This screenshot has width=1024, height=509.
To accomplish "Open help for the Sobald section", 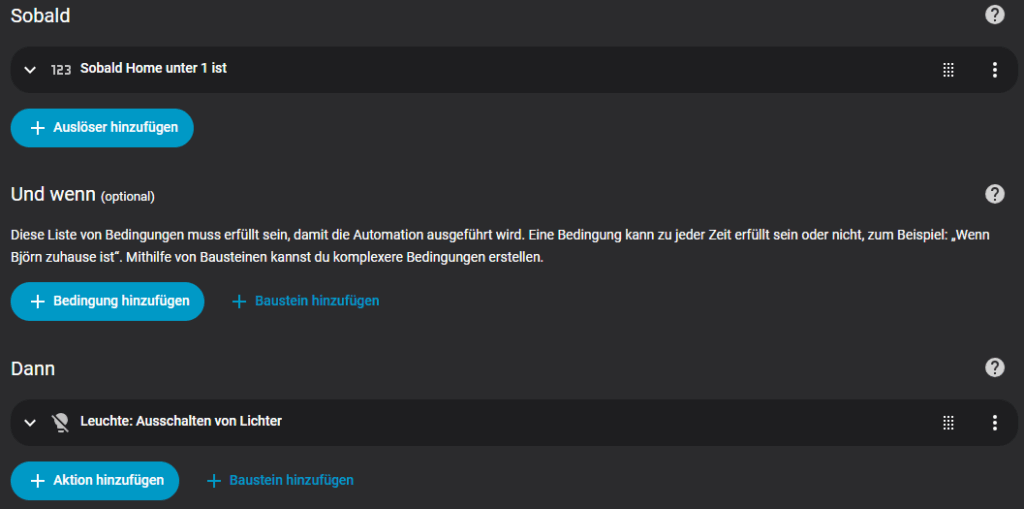I will click(x=994, y=14).
